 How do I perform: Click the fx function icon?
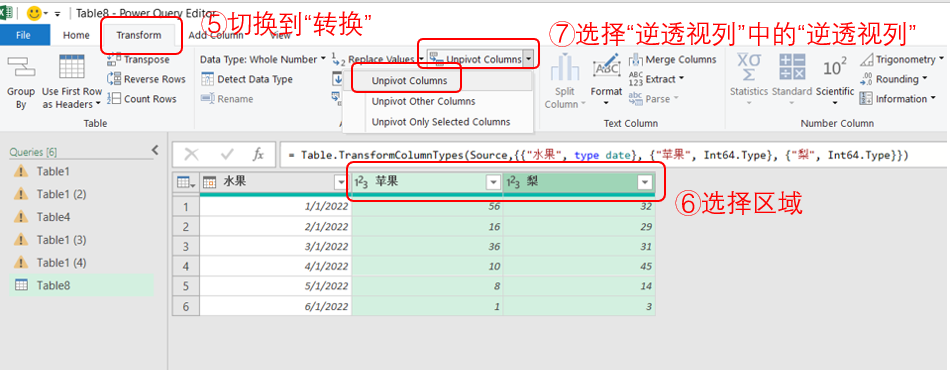258,154
